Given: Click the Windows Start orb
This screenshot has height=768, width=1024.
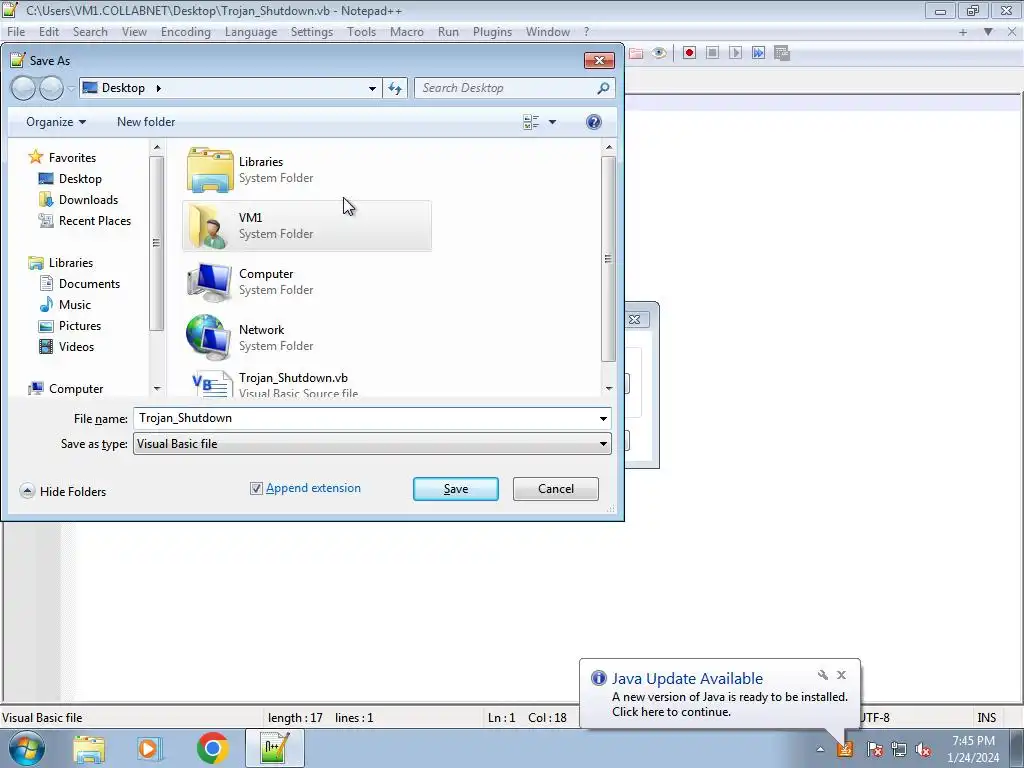Looking at the screenshot, I should pos(26,748).
